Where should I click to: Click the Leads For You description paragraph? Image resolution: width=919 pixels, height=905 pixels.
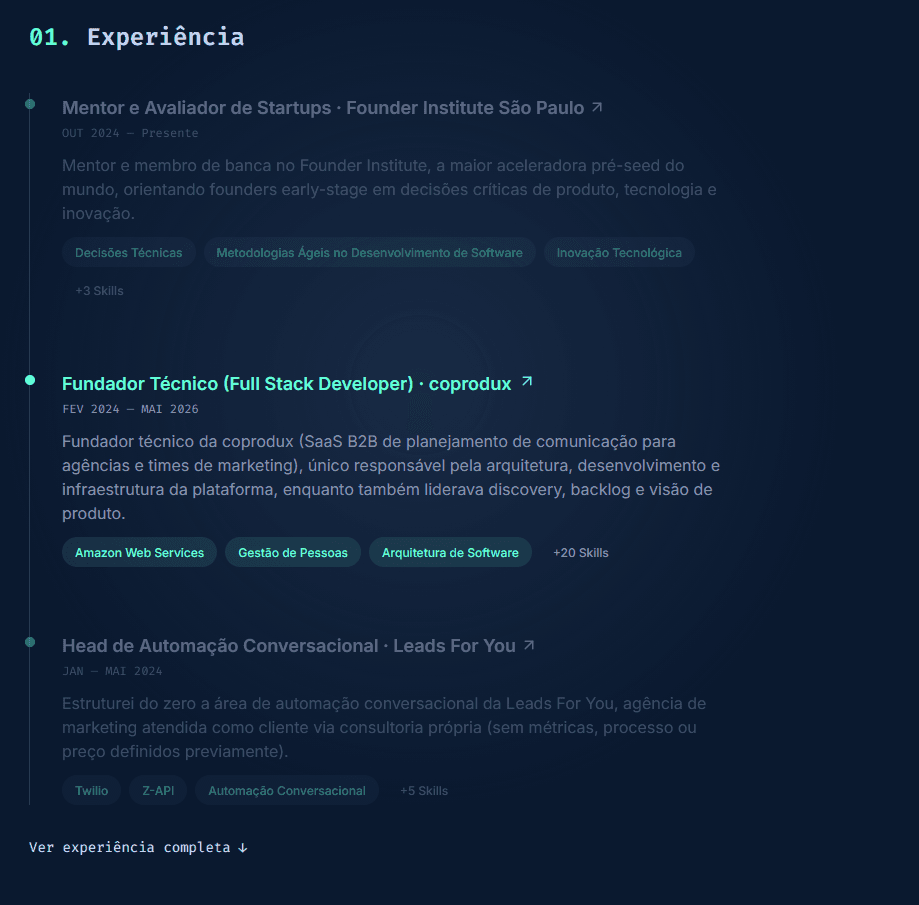[384, 727]
